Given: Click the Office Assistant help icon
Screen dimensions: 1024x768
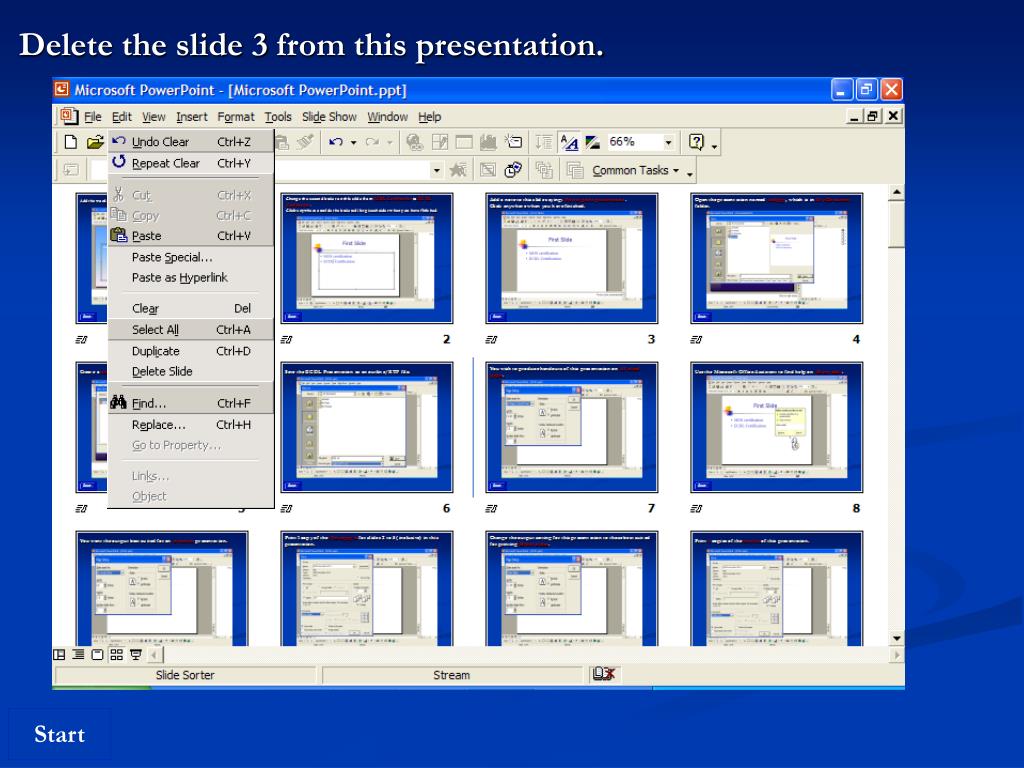Looking at the screenshot, I should point(697,142).
